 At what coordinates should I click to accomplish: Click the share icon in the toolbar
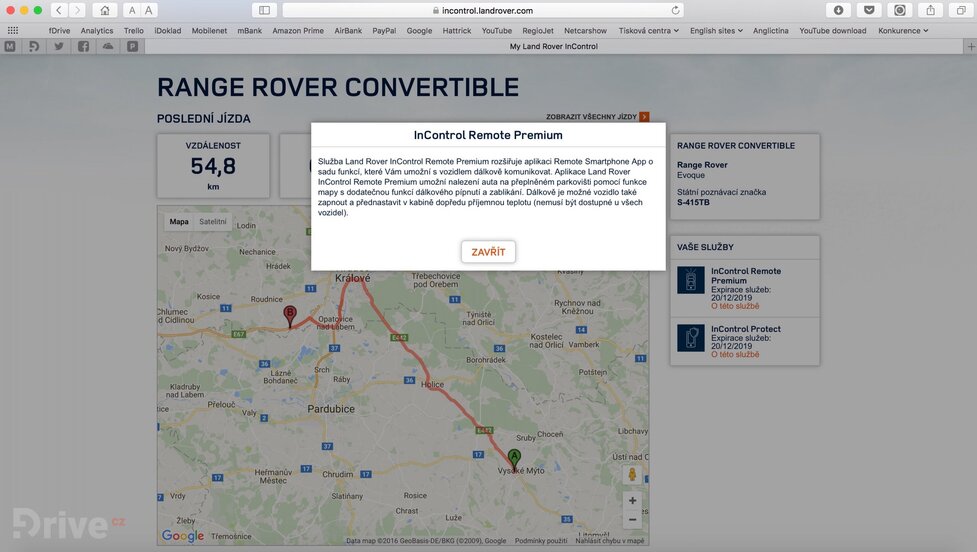click(x=930, y=10)
